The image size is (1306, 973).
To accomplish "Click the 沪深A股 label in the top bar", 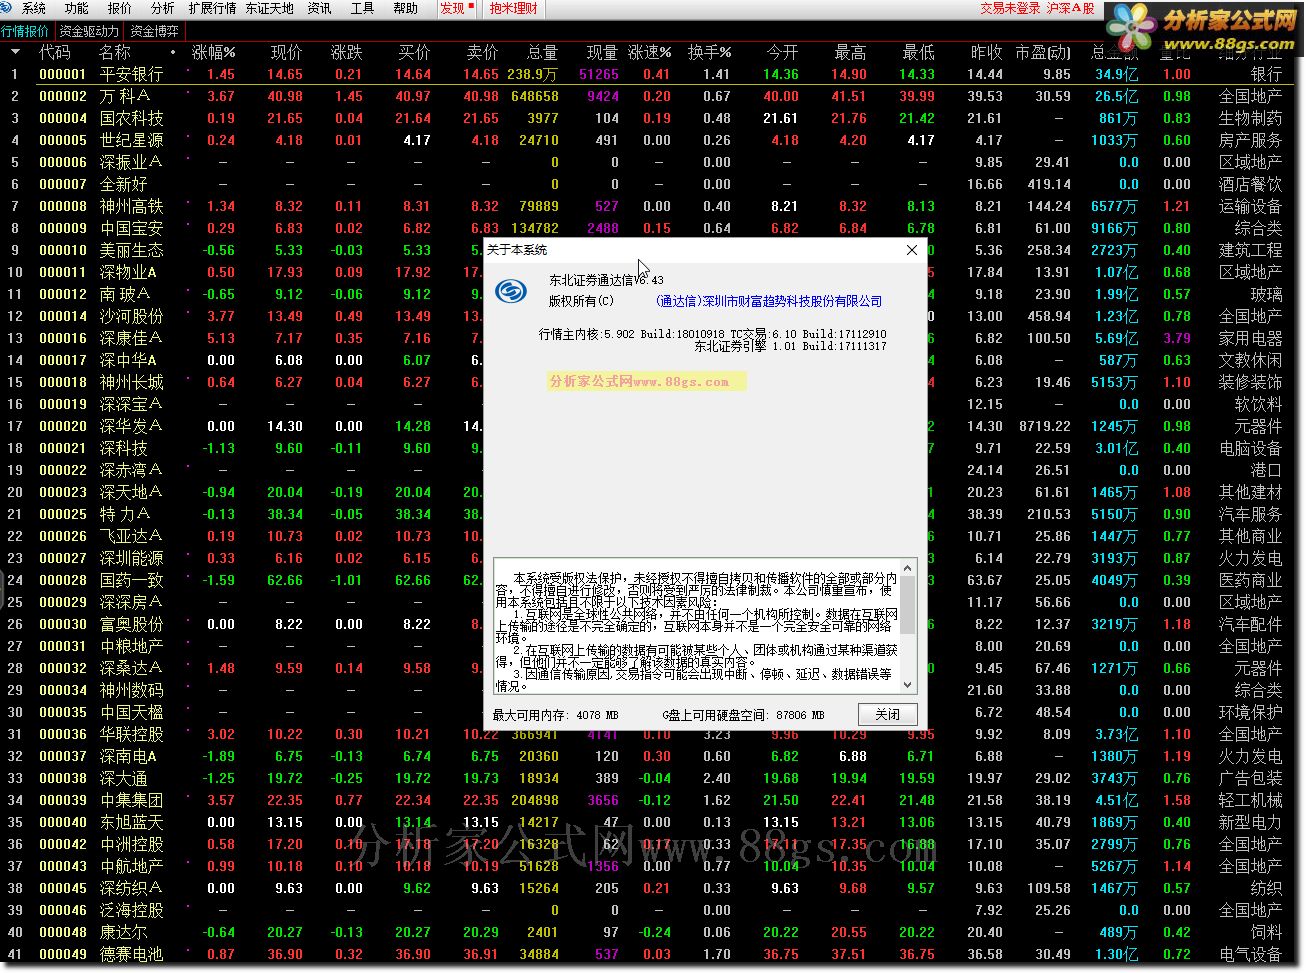I will pyautogui.click(x=1071, y=8).
